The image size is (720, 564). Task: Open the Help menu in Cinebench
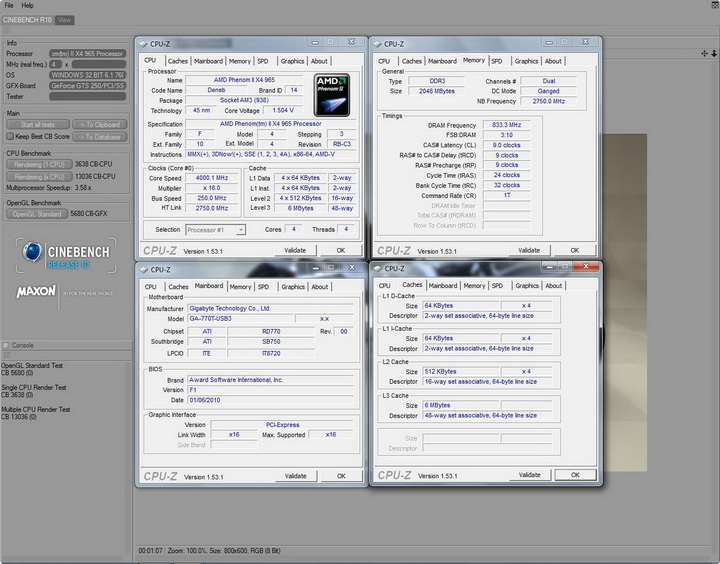pos(28,6)
